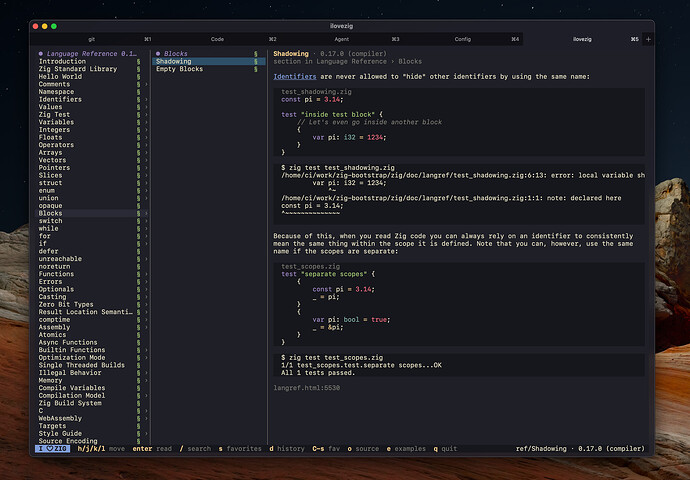
Task: Select the ilovezig tab
Action: [x=582, y=39]
